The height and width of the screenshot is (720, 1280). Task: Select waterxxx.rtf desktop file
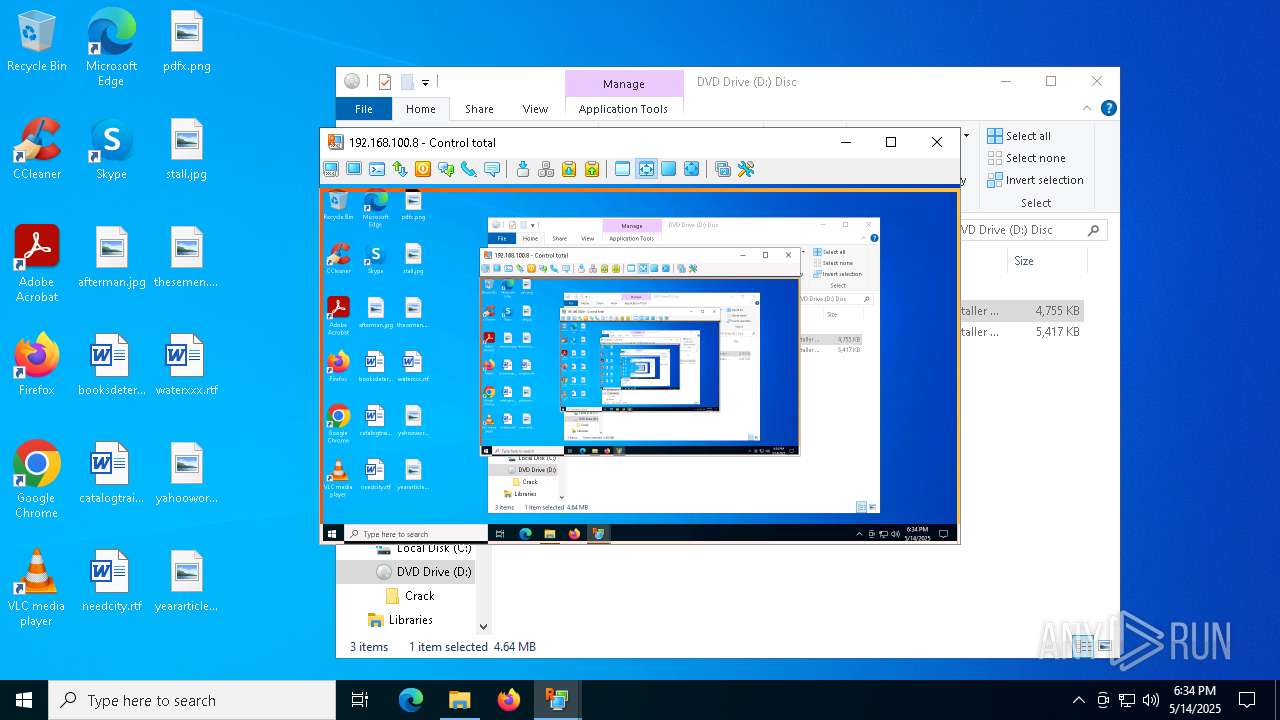[187, 366]
